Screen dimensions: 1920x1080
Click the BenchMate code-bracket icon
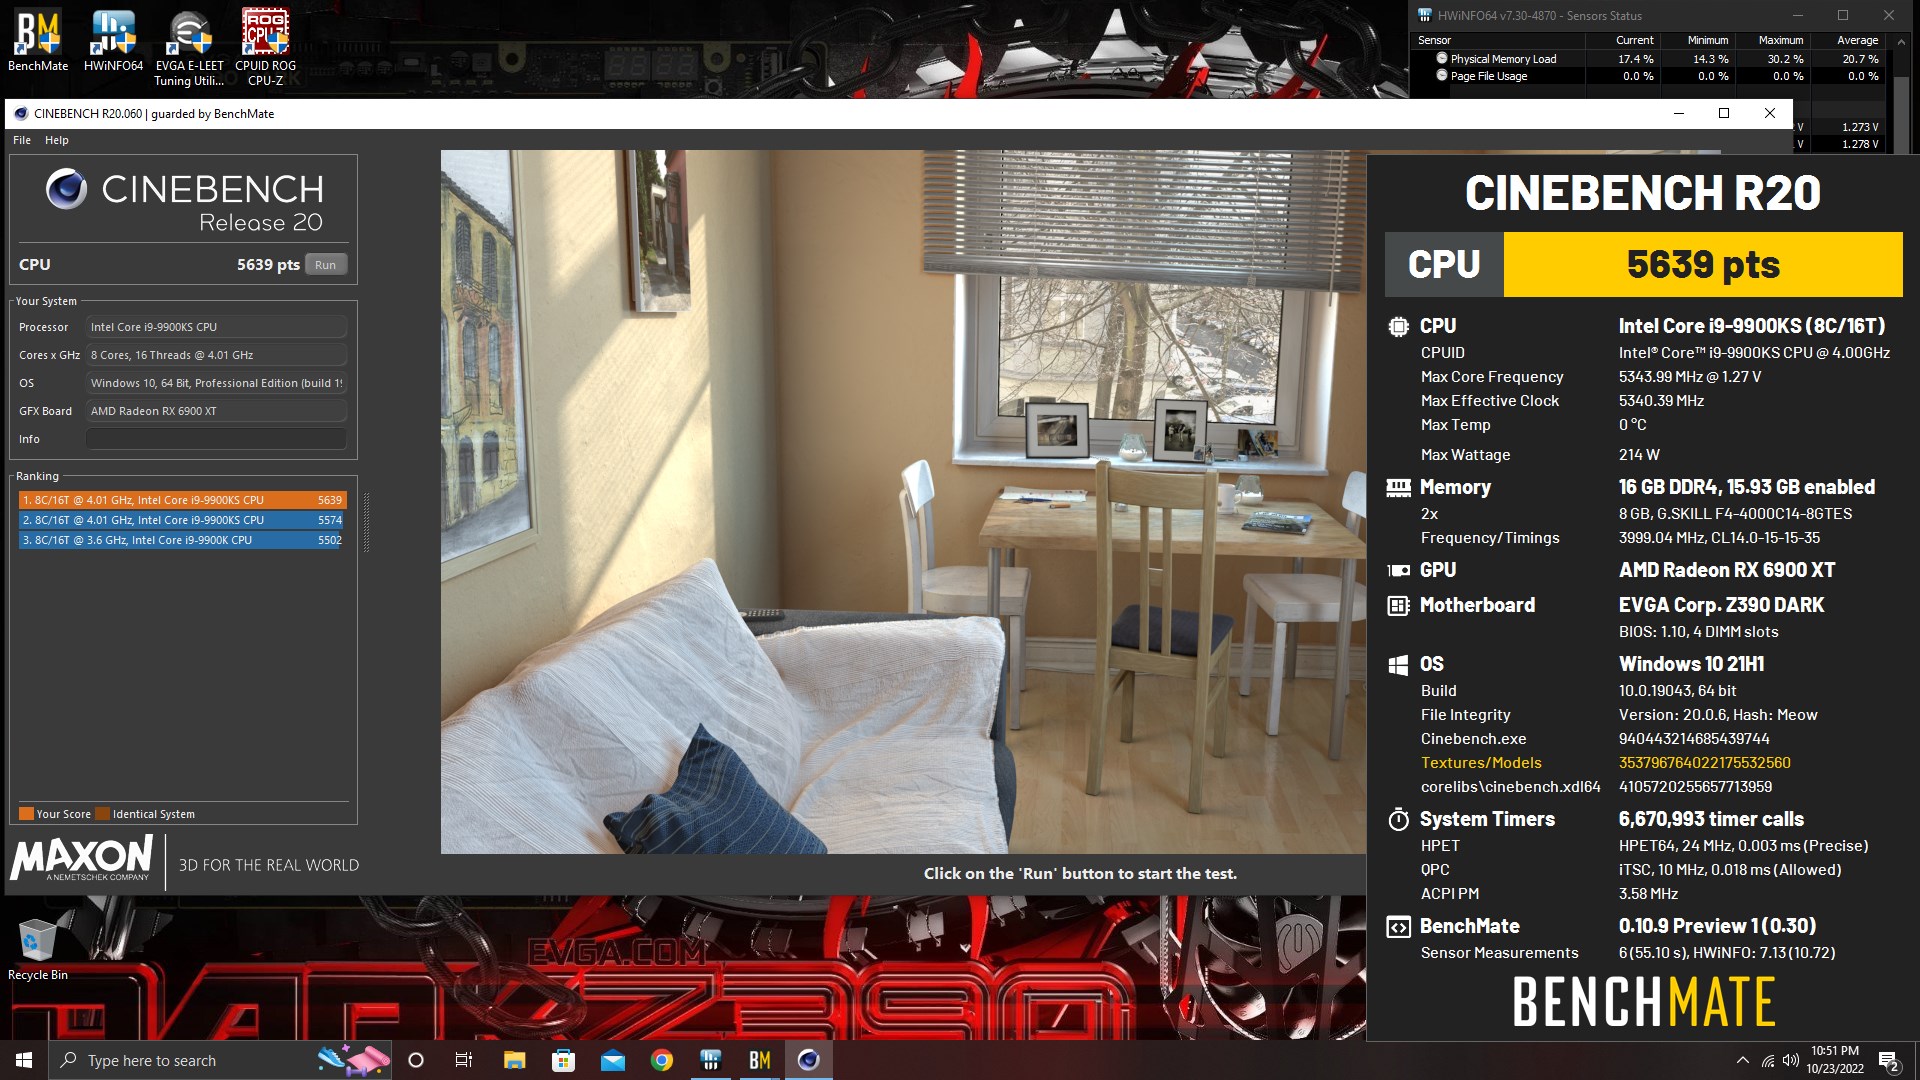(x=1398, y=926)
